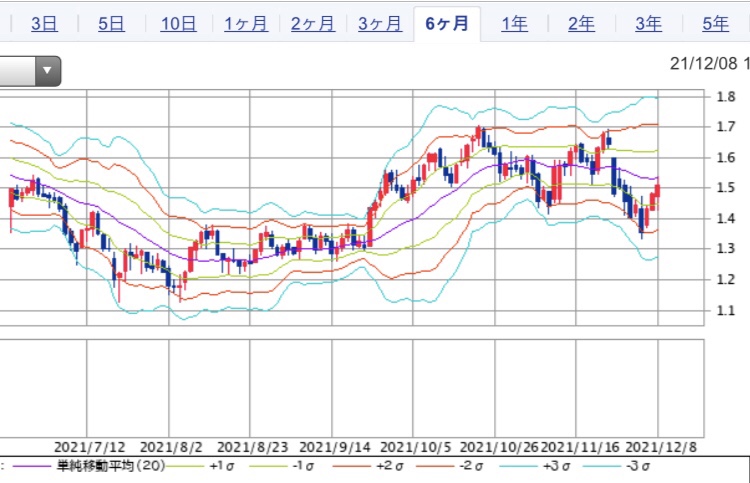Click the 2021/8/2 date axis label

171,448
